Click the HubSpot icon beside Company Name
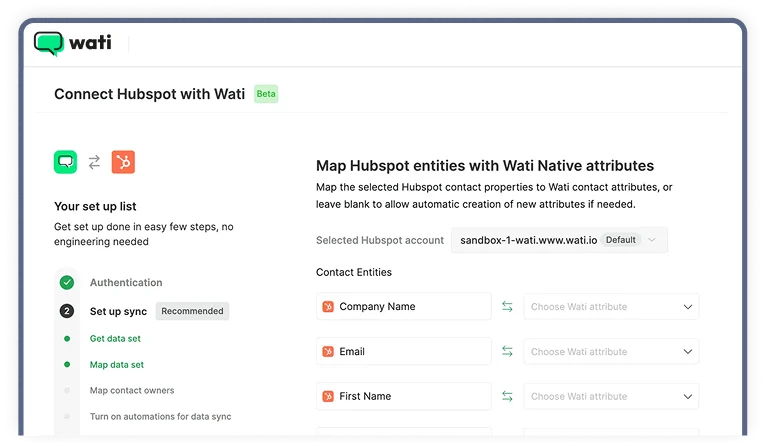This screenshot has width=765, height=443. (328, 307)
